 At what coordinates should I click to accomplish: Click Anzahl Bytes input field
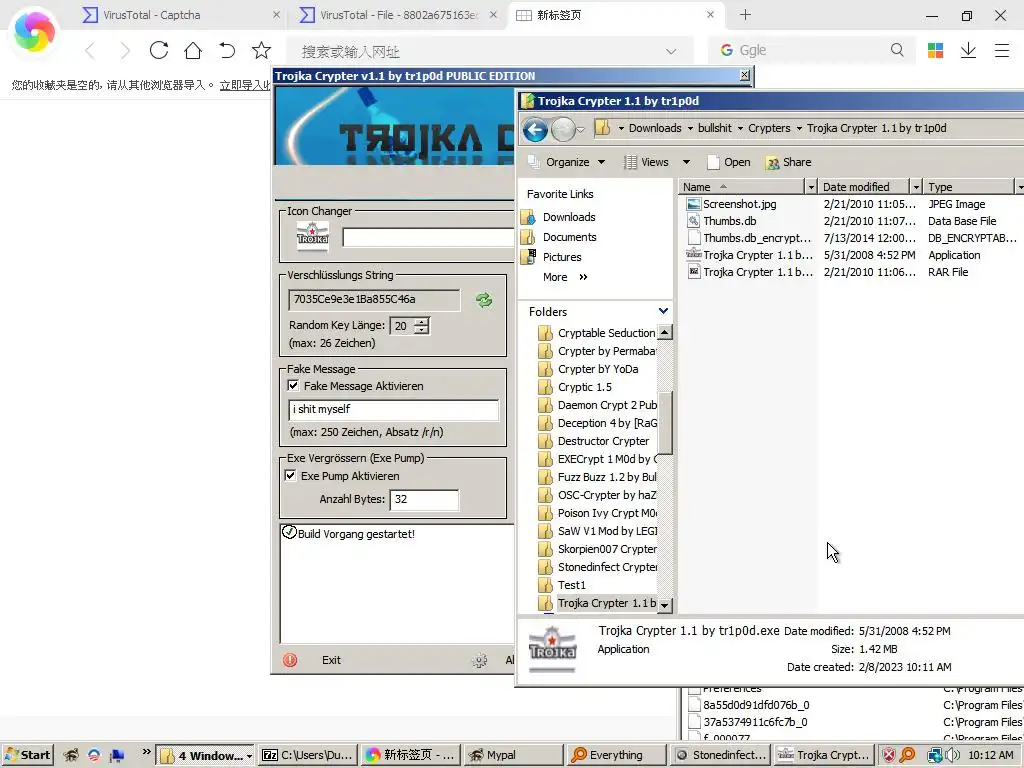point(424,500)
